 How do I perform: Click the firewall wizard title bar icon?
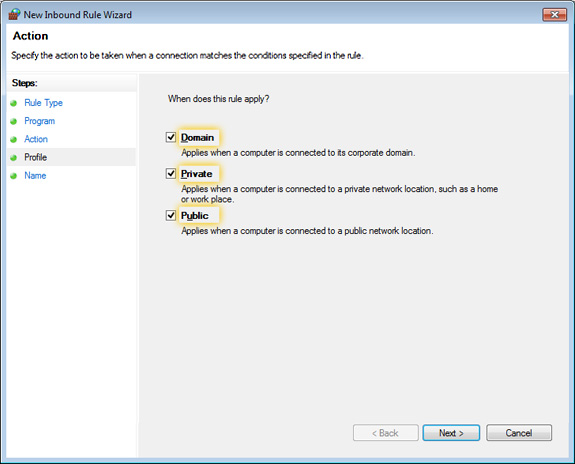[x=14, y=14]
